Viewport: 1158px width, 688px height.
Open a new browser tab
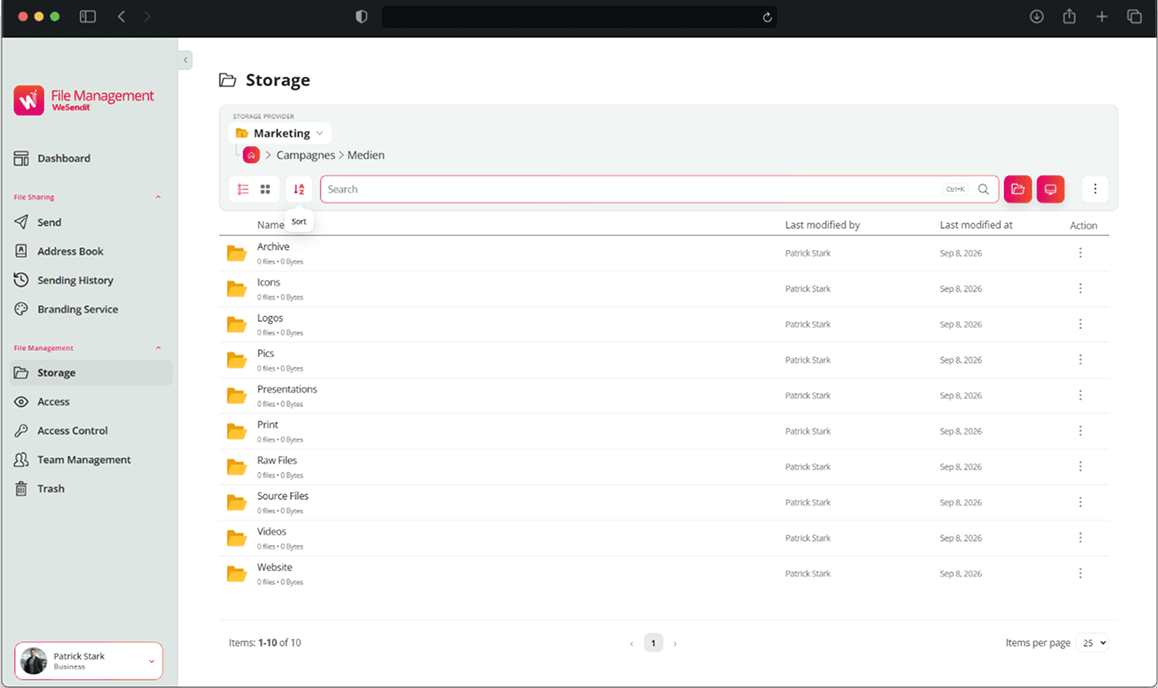(x=1102, y=16)
